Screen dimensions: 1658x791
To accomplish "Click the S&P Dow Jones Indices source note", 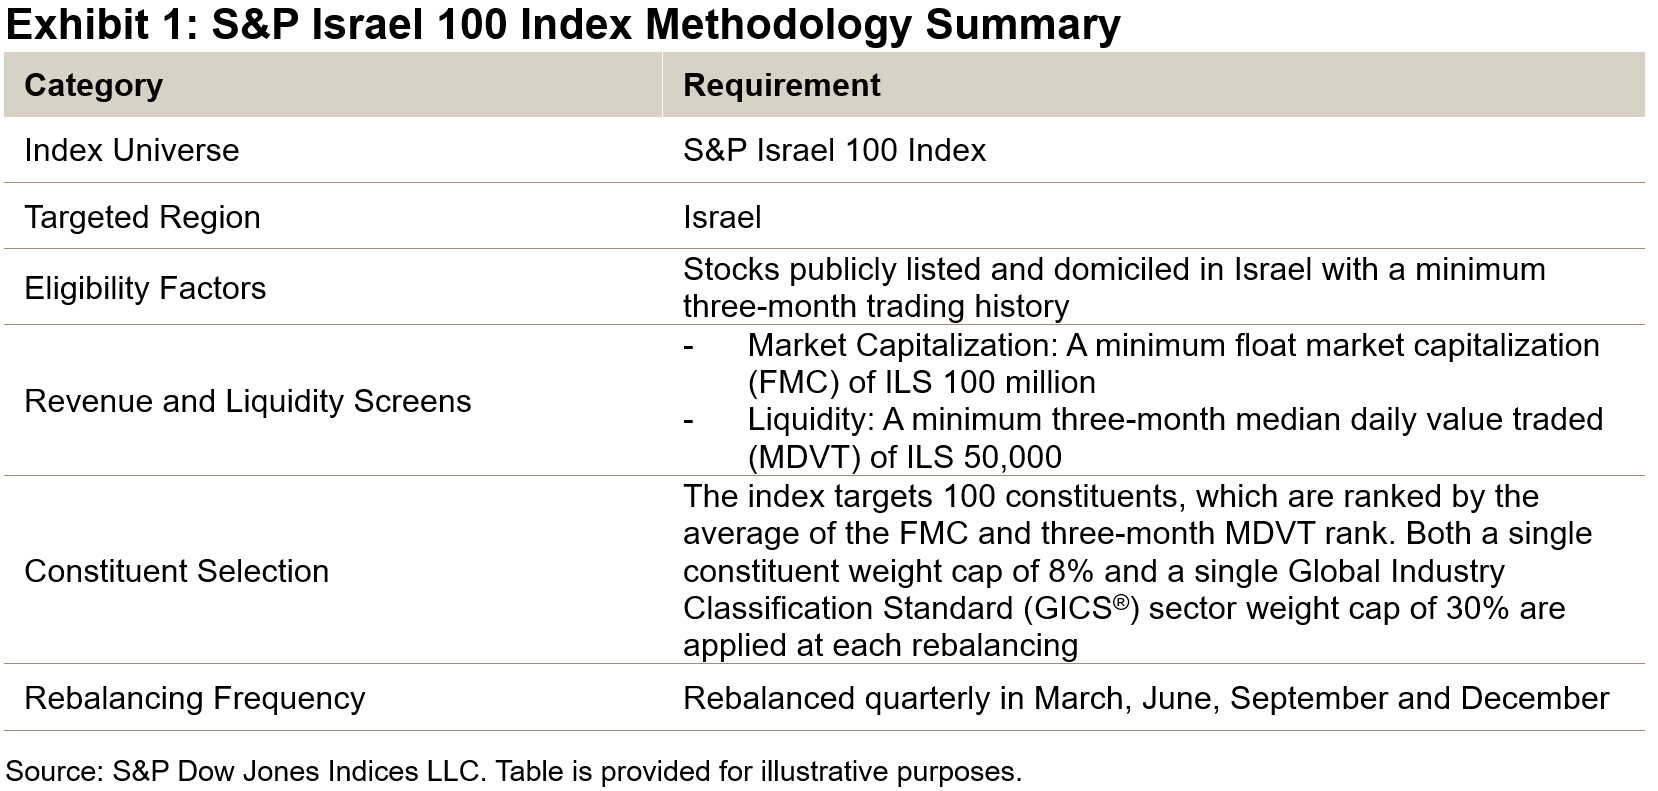I will pyautogui.click(x=513, y=771).
